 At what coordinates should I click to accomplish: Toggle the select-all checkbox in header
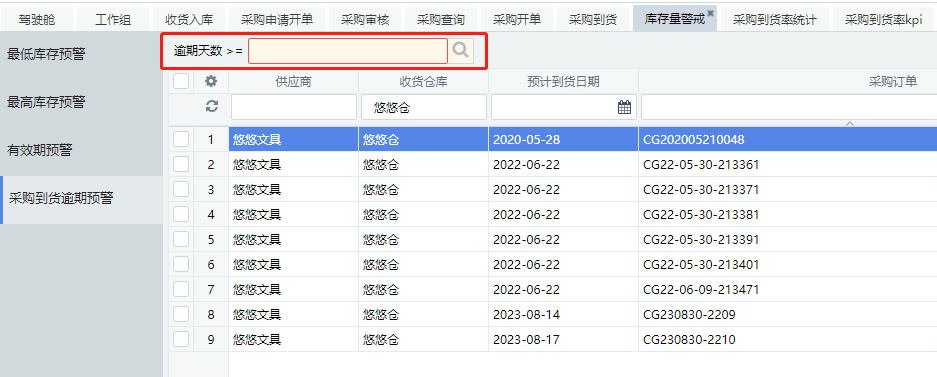[181, 81]
